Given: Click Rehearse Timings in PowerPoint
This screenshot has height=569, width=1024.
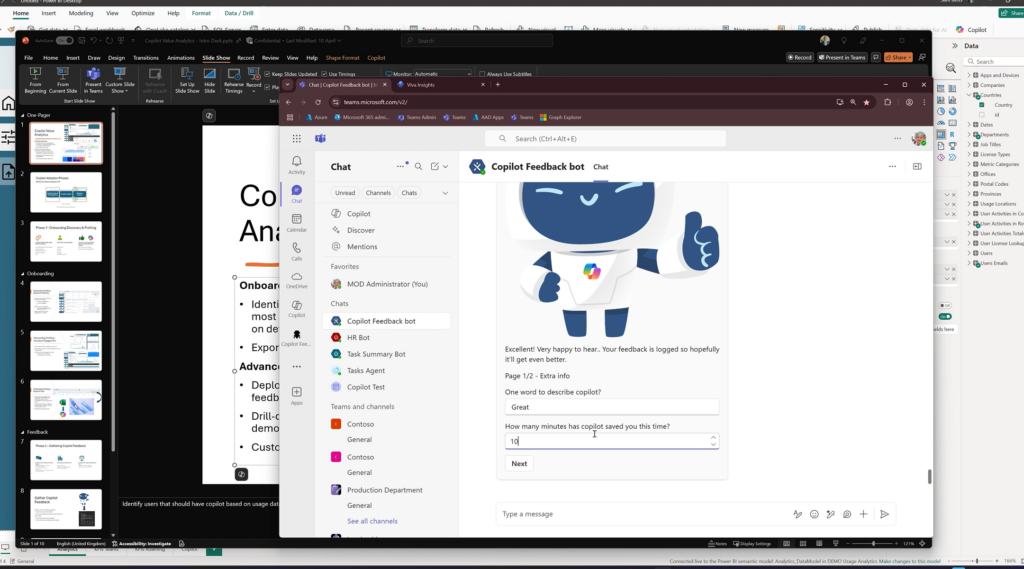Looking at the screenshot, I should (233, 80).
